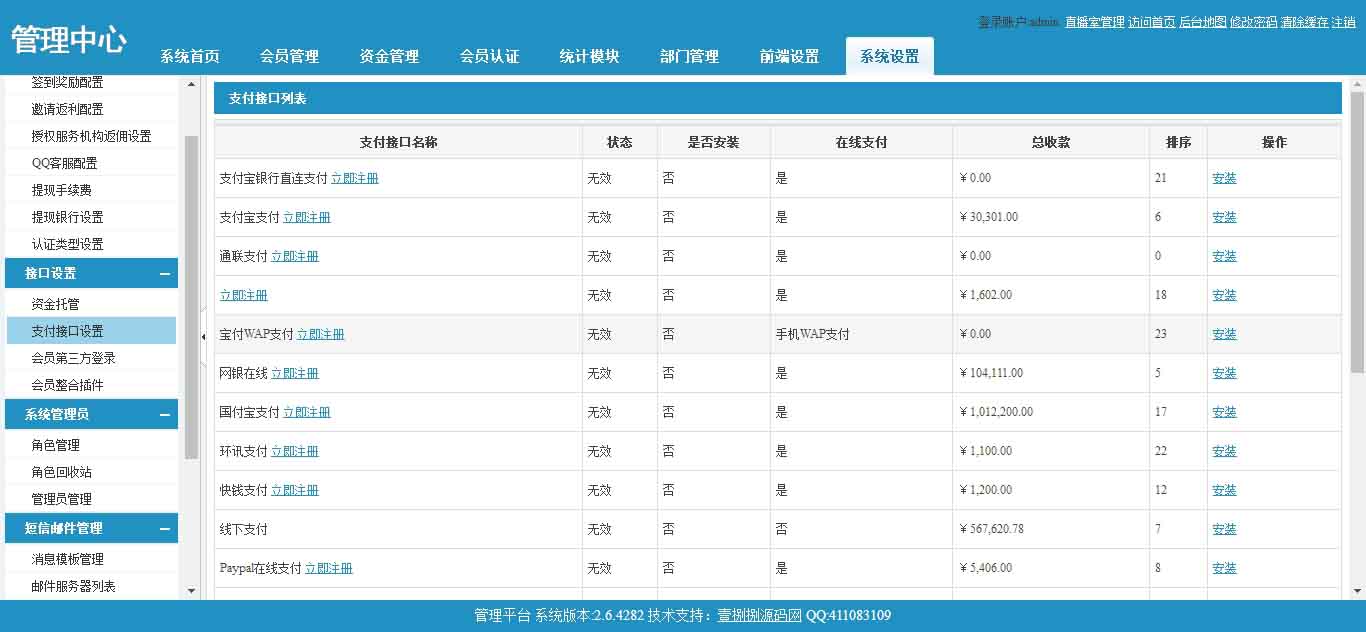Click the sidebar scroll up arrow
This screenshot has height=632, width=1366.
pos(192,84)
